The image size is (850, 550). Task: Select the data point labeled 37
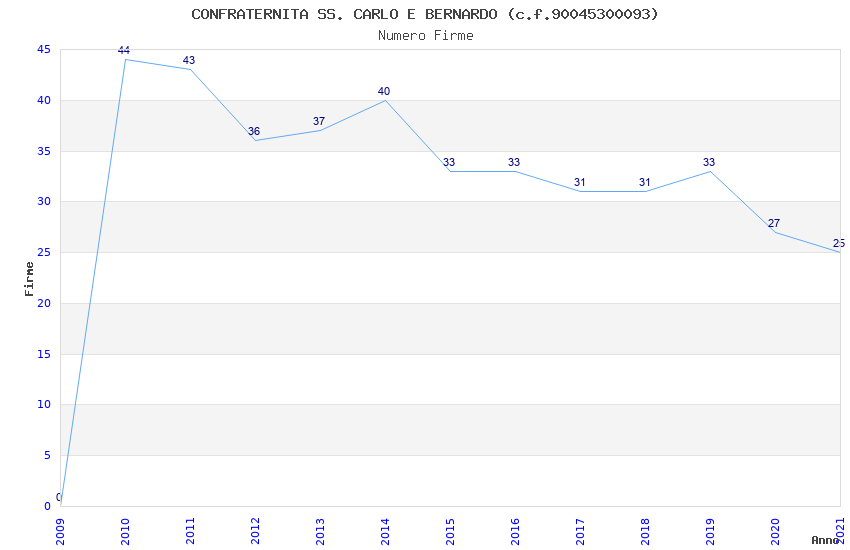pyautogui.click(x=319, y=121)
